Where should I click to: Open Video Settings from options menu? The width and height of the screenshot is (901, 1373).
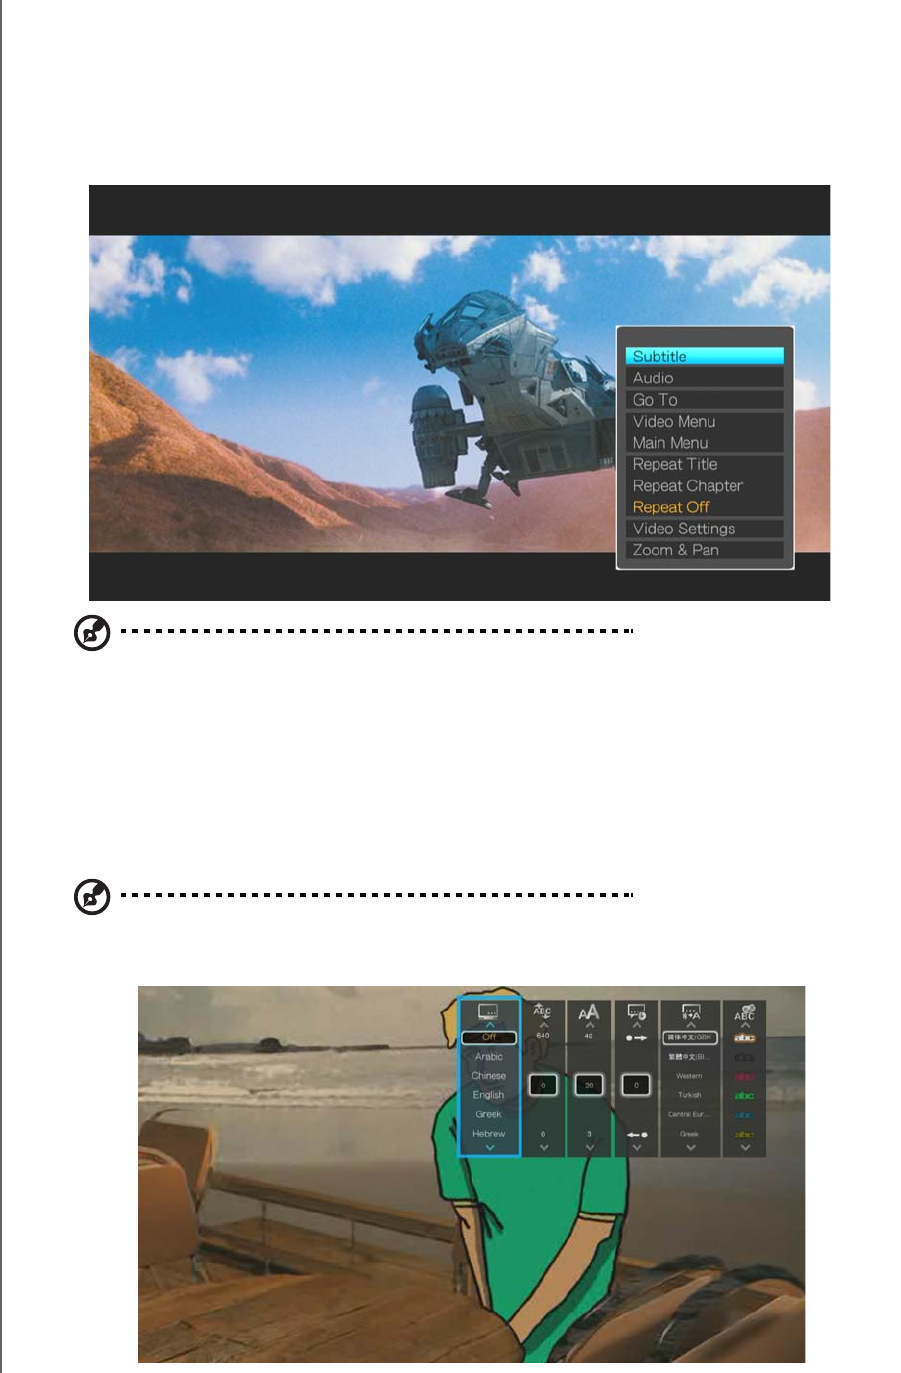coord(704,529)
